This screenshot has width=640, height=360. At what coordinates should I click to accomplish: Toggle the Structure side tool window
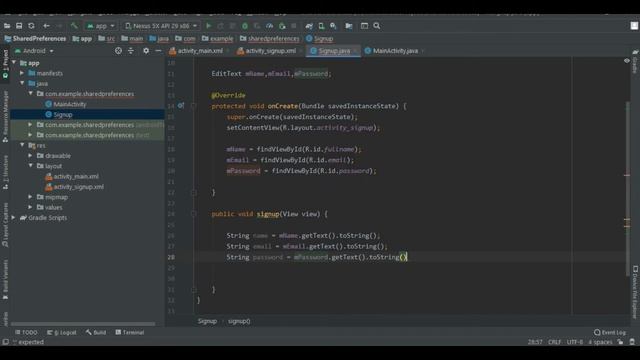coord(5,172)
